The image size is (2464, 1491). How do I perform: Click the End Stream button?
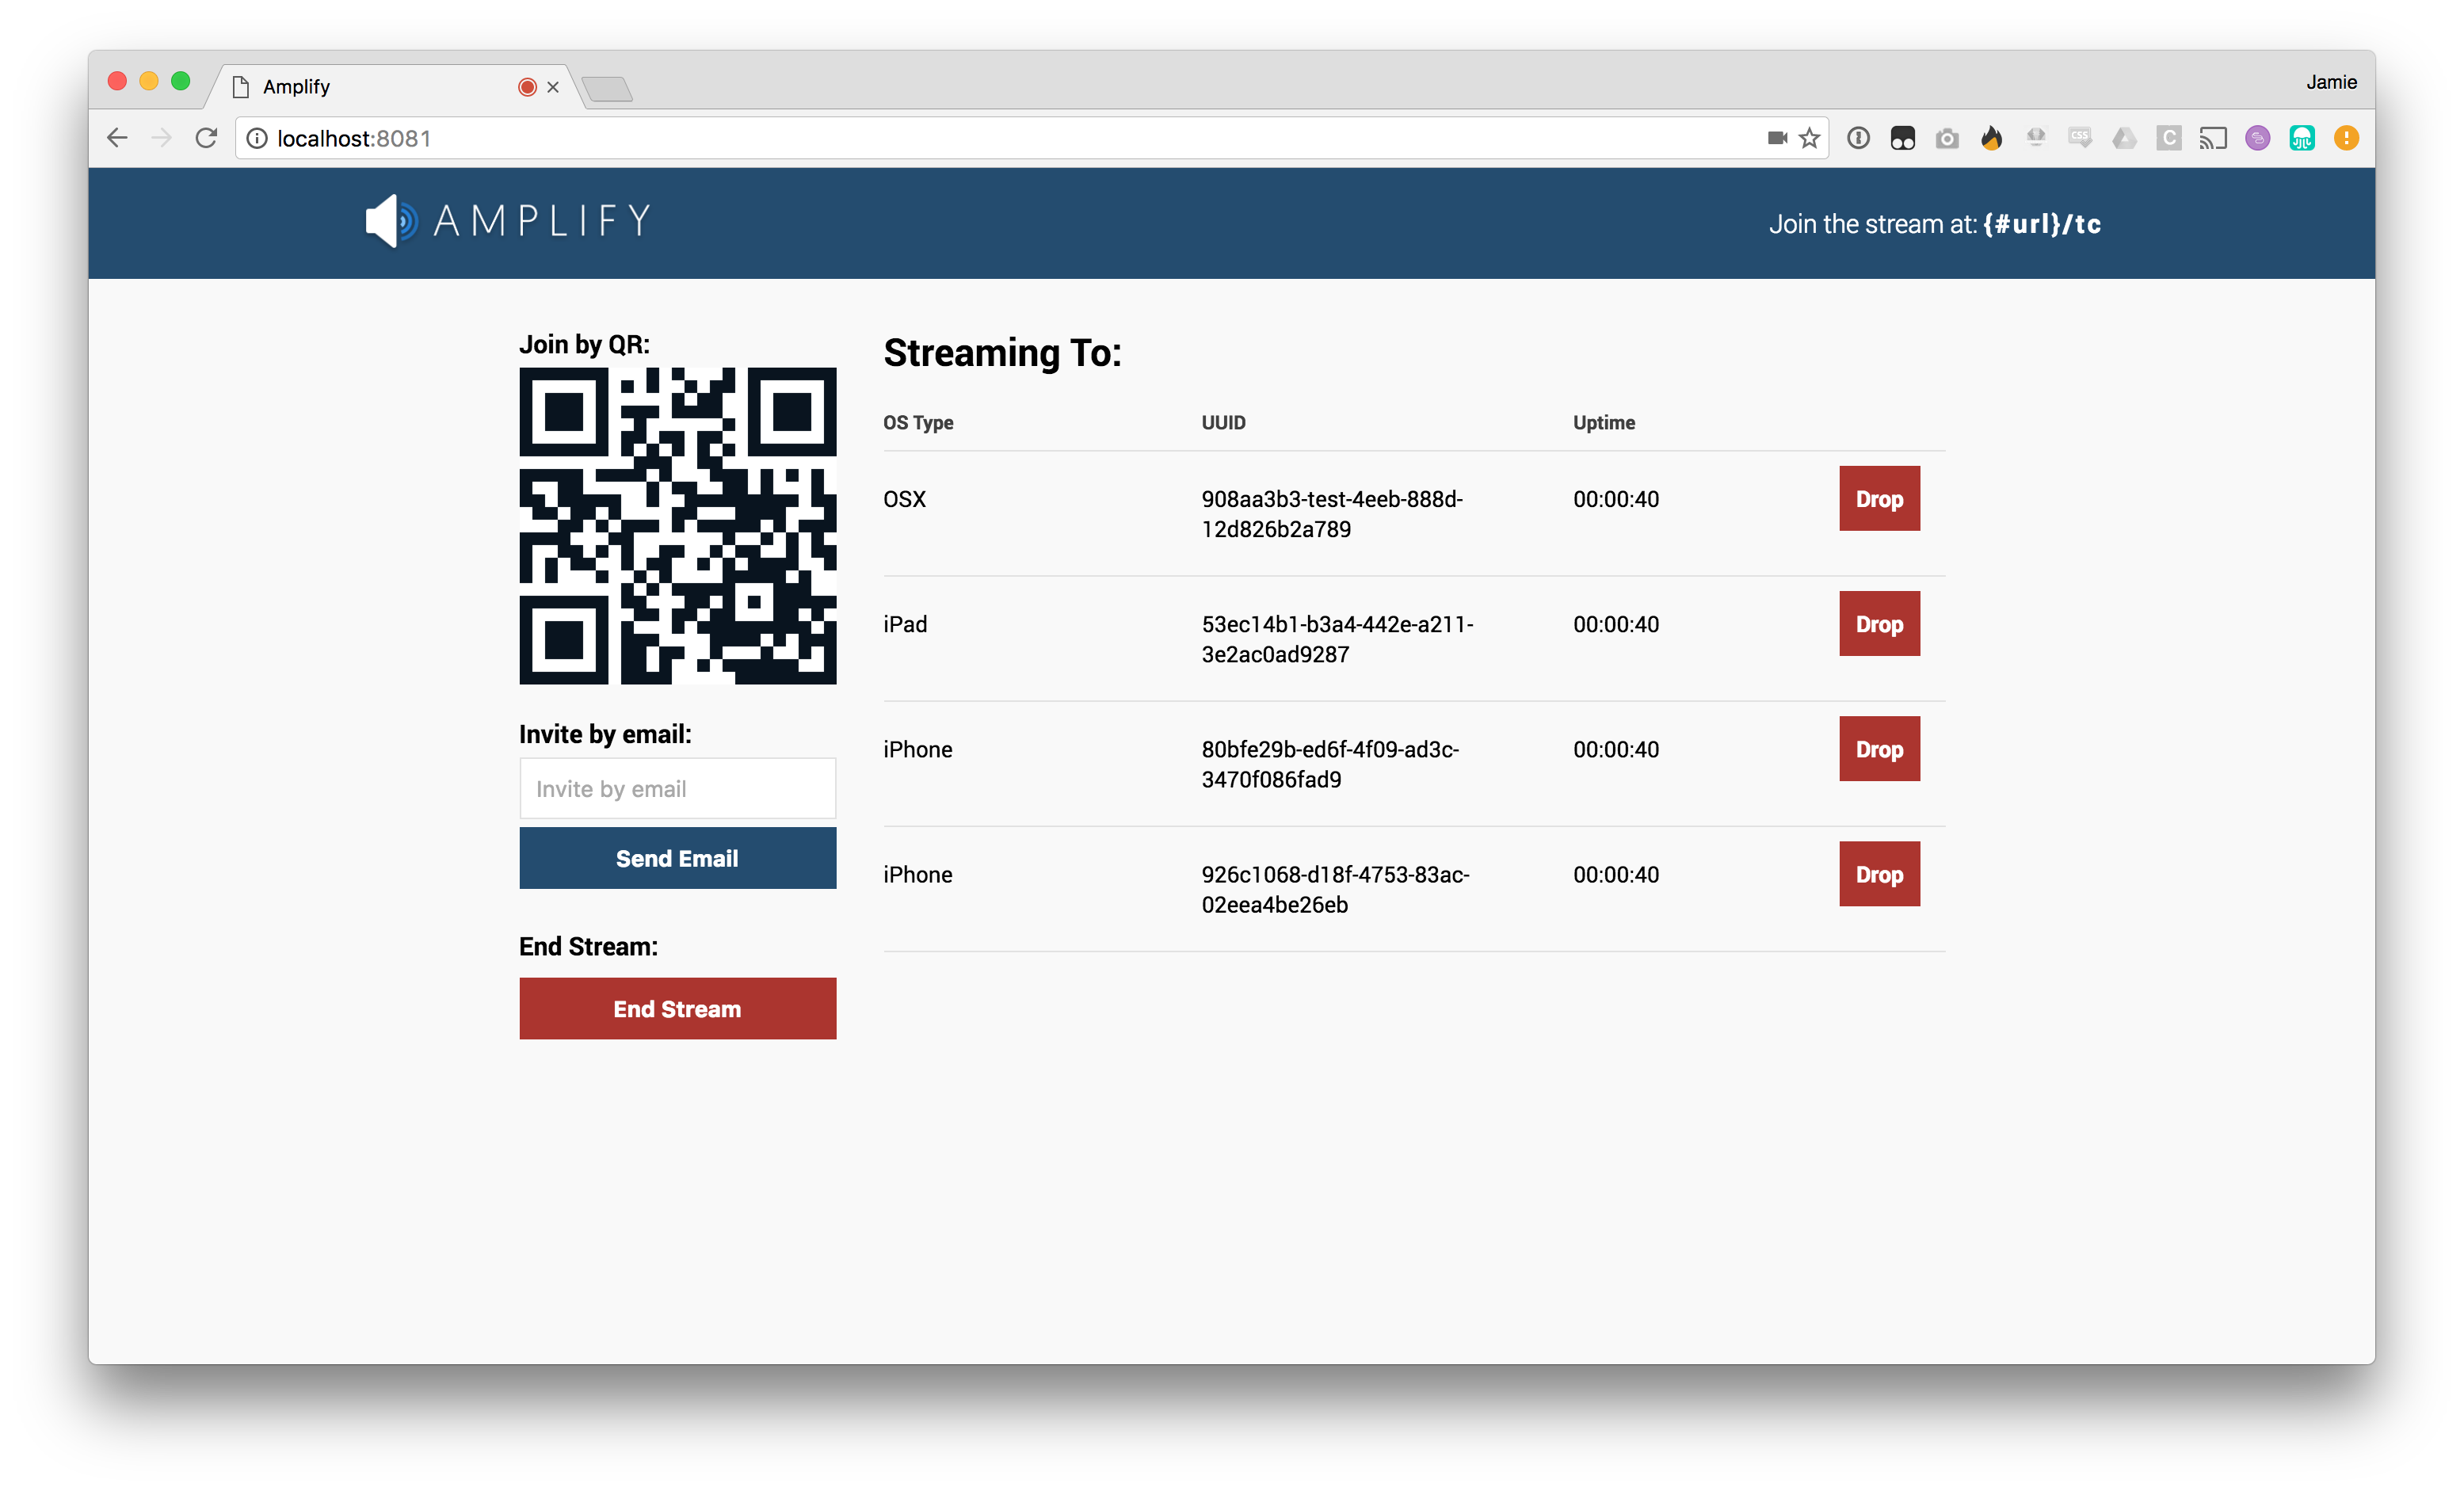(x=677, y=1008)
